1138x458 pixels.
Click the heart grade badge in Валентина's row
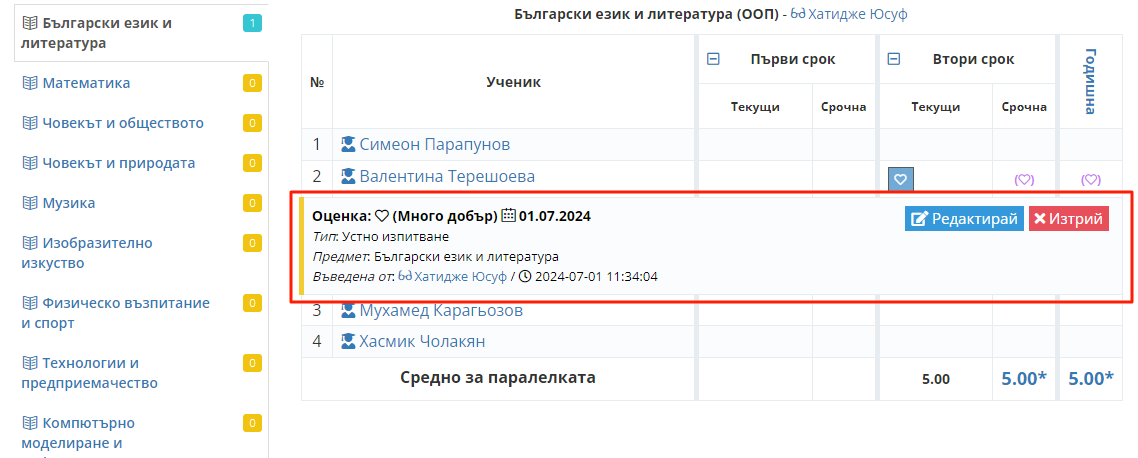[900, 179]
